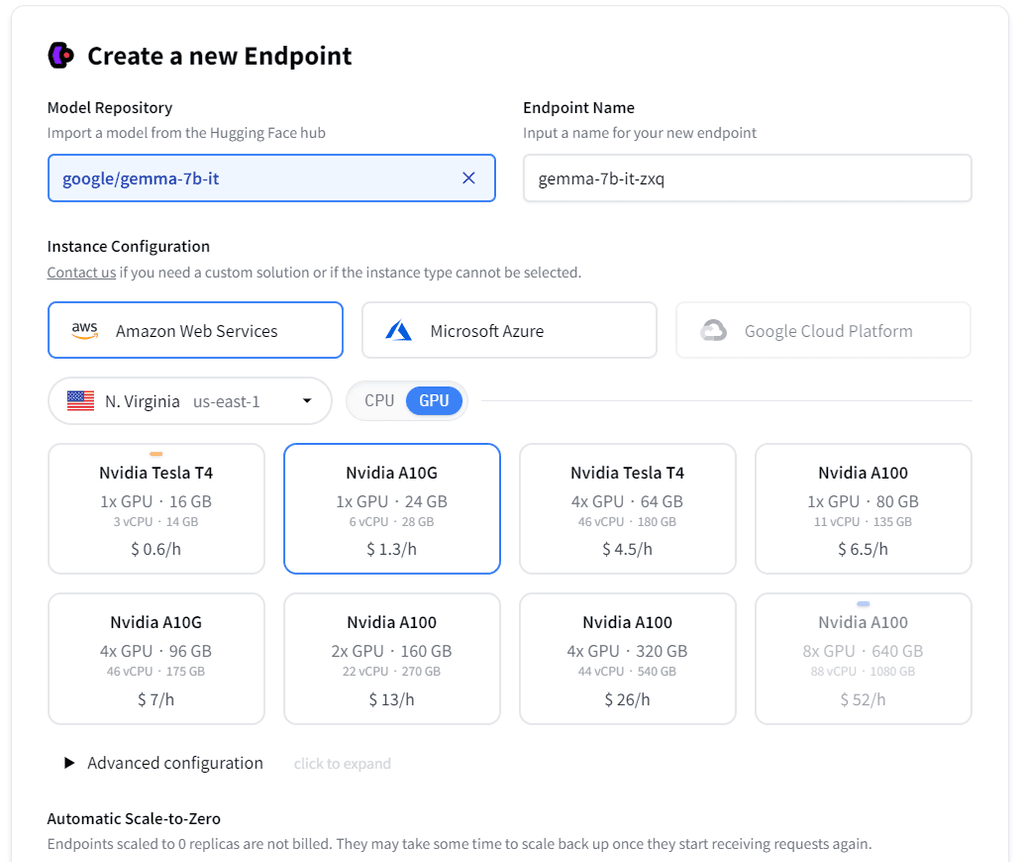Click the Endpoint Name input field
This screenshot has width=1024, height=862.
click(x=747, y=177)
